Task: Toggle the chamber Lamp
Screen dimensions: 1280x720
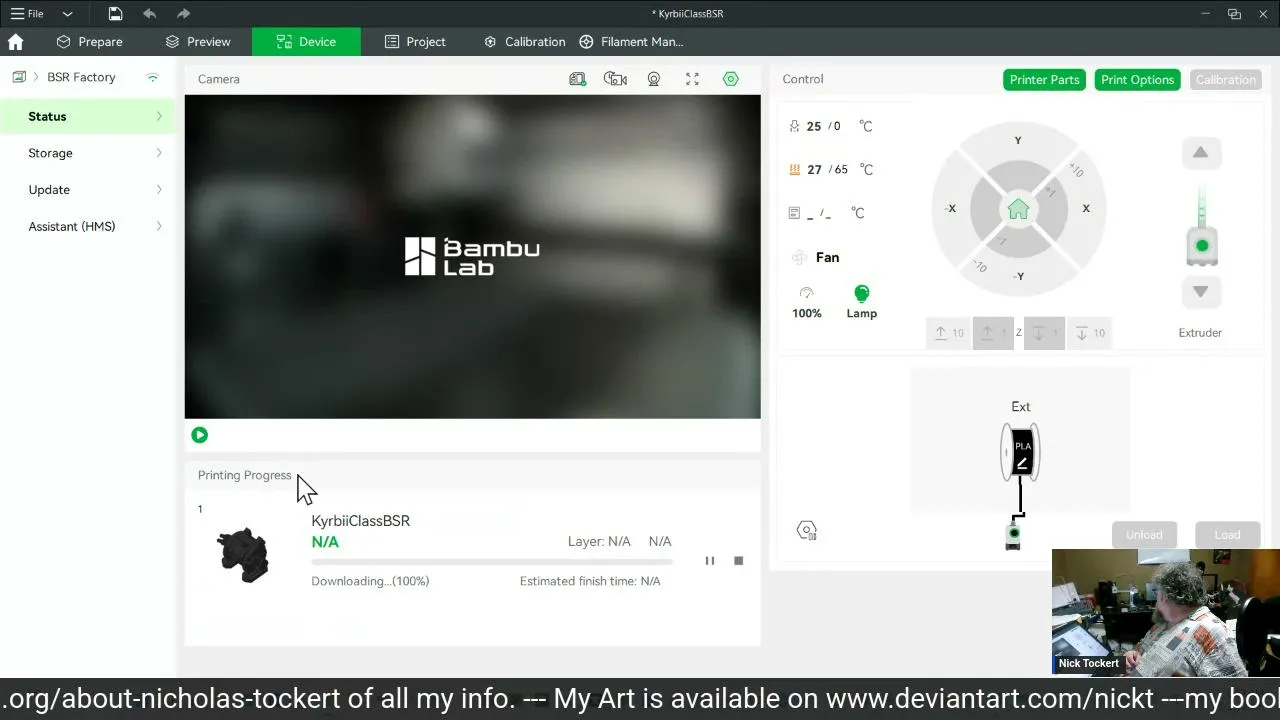Action: point(862,301)
